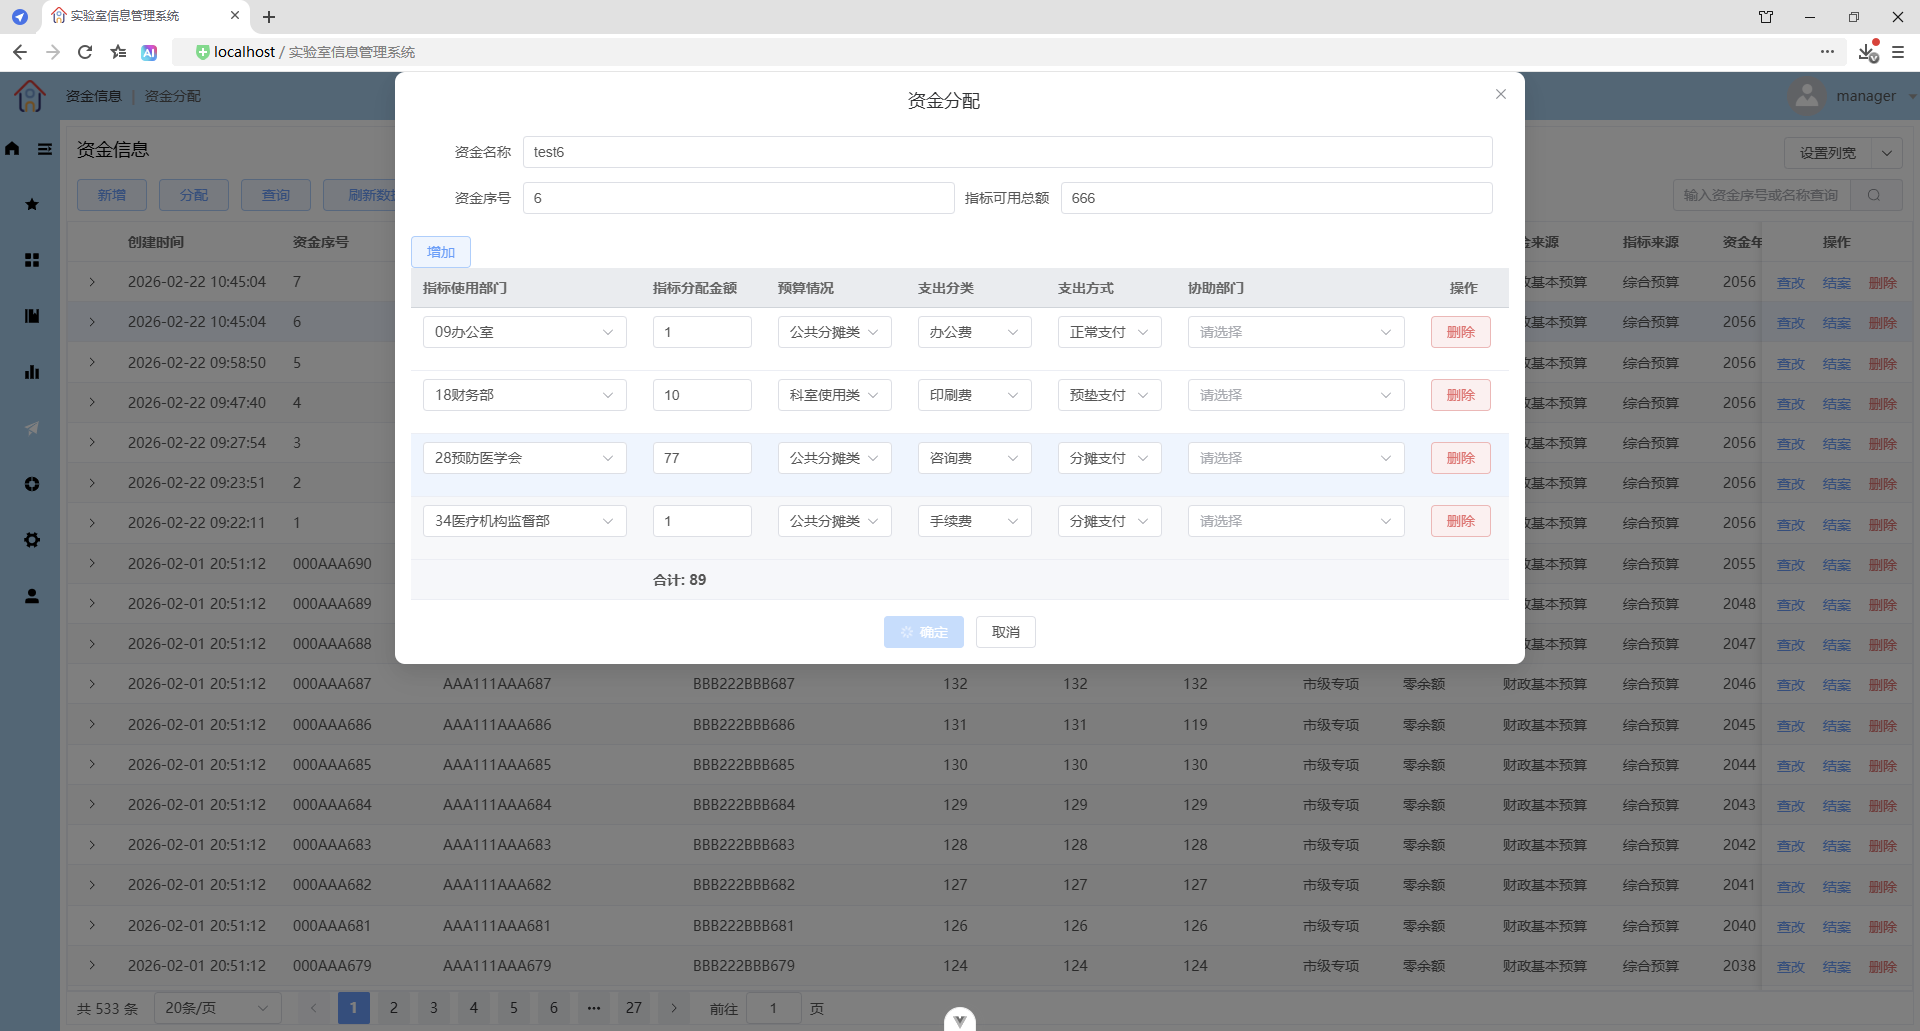Expand the row for 000AAA687
The image size is (1920, 1031).
point(92,684)
